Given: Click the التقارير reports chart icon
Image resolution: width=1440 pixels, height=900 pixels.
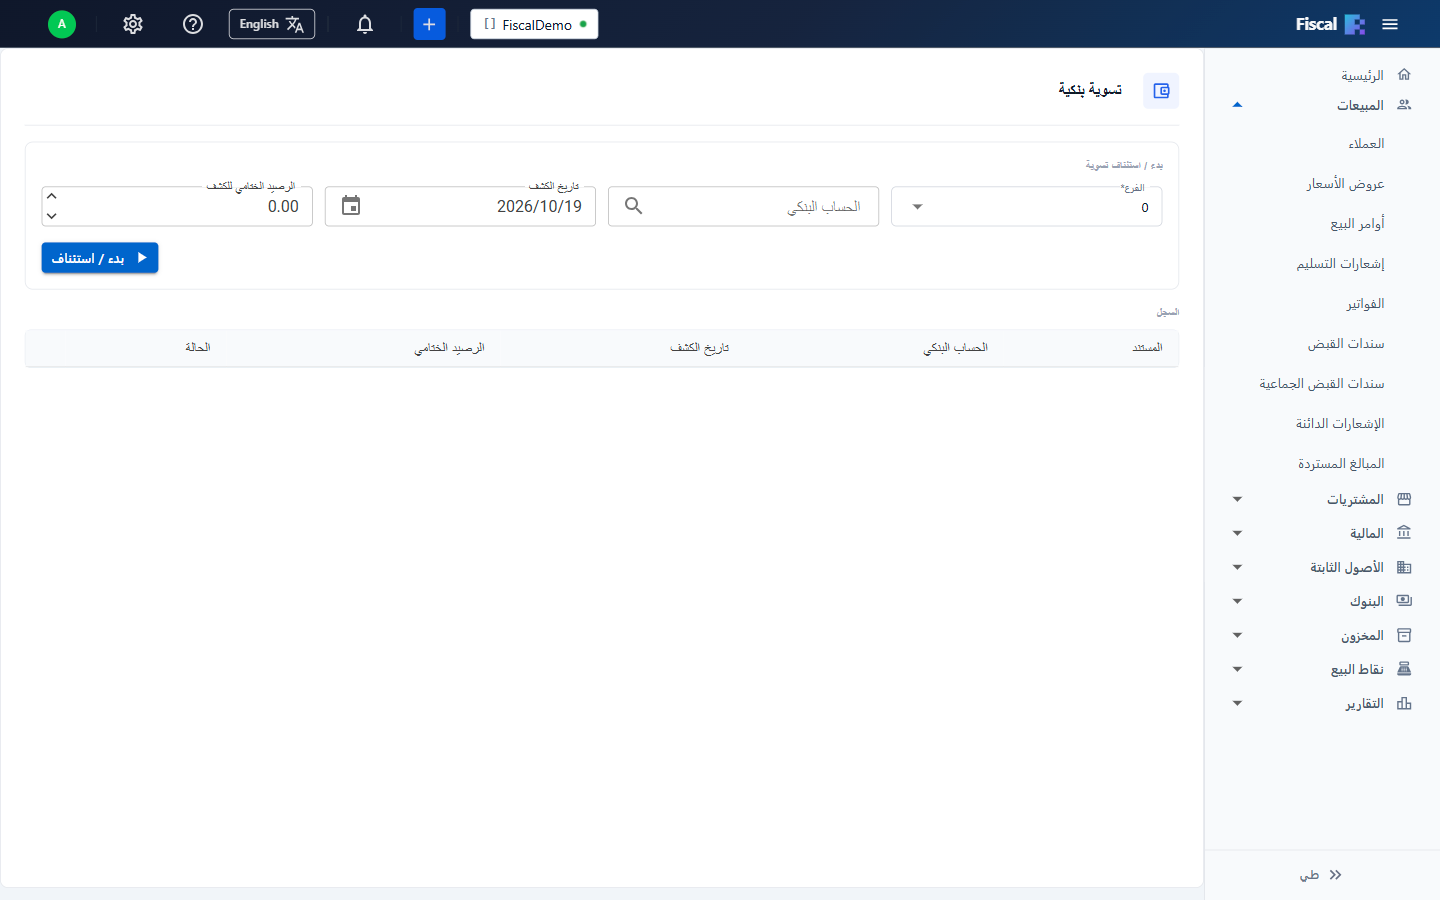Looking at the screenshot, I should coord(1404,703).
